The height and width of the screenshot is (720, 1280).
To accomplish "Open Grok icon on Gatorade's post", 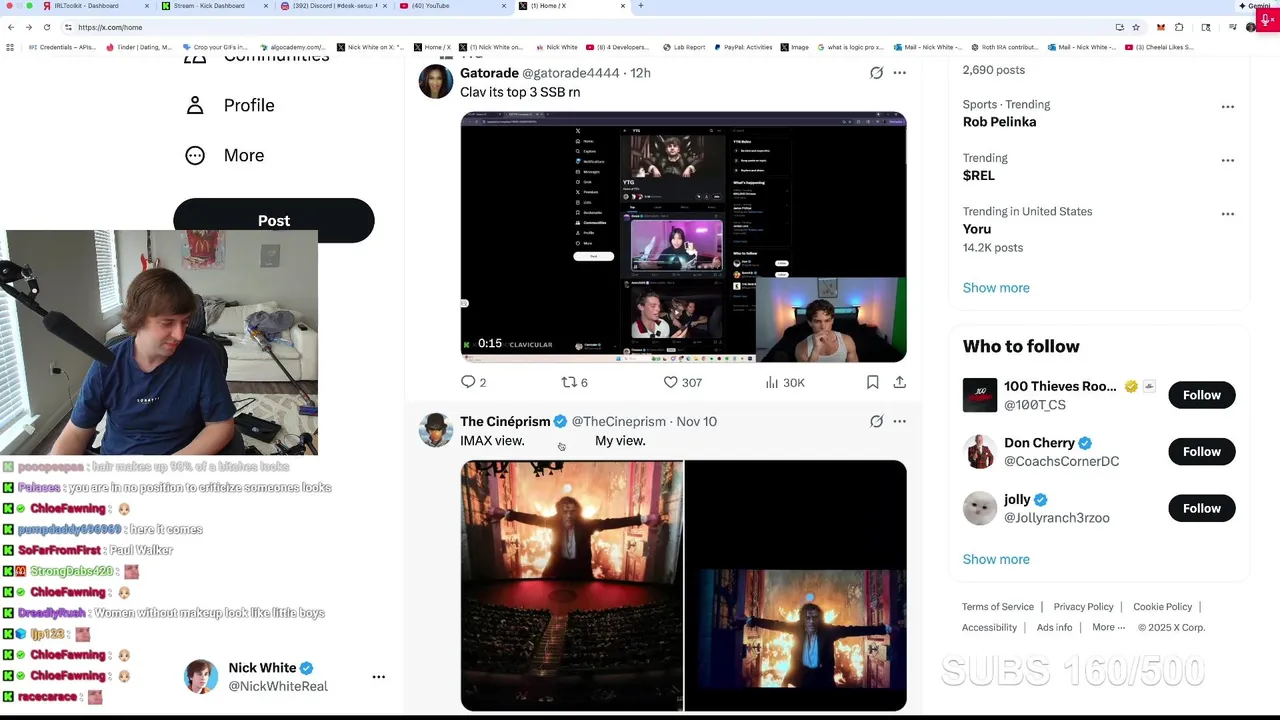I will click(x=876, y=73).
